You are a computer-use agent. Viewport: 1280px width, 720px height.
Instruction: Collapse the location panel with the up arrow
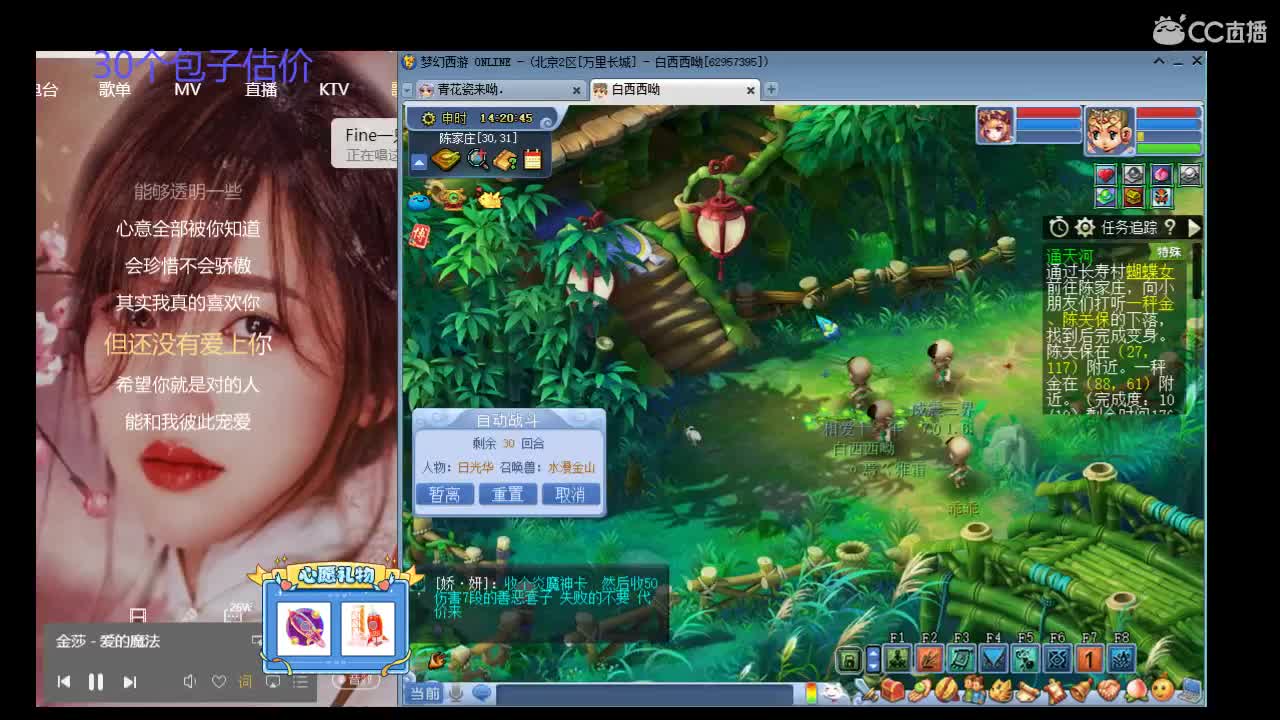(x=419, y=161)
